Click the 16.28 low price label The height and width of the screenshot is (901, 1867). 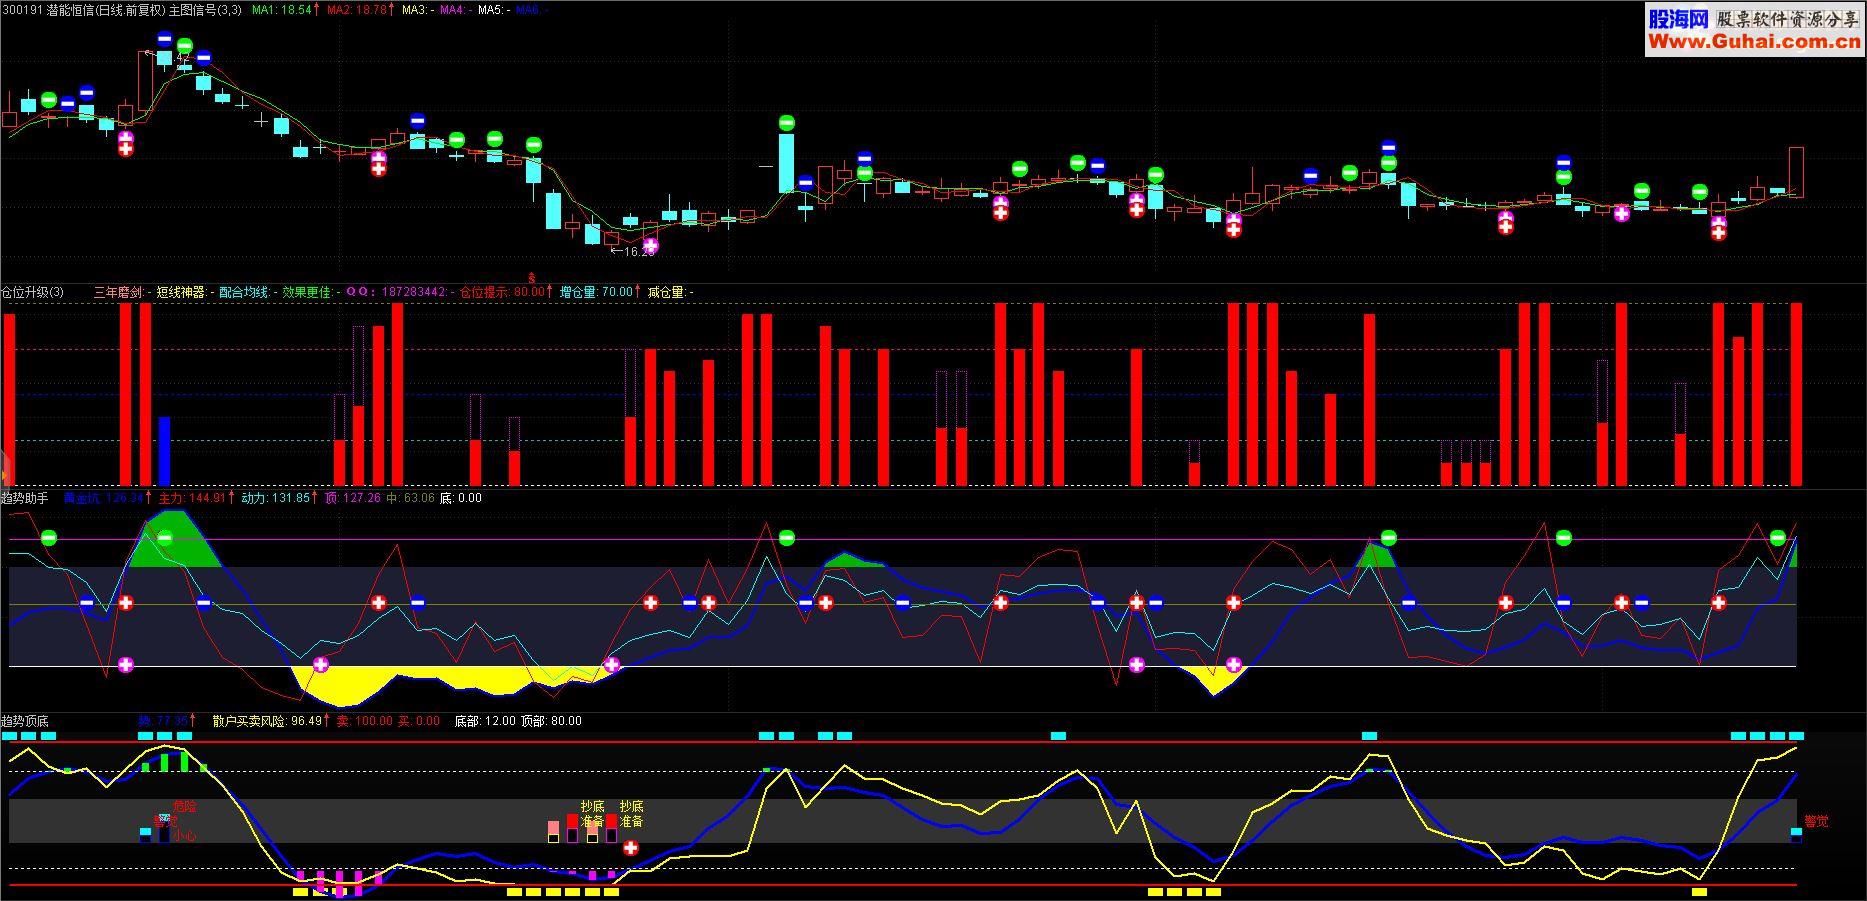click(632, 252)
